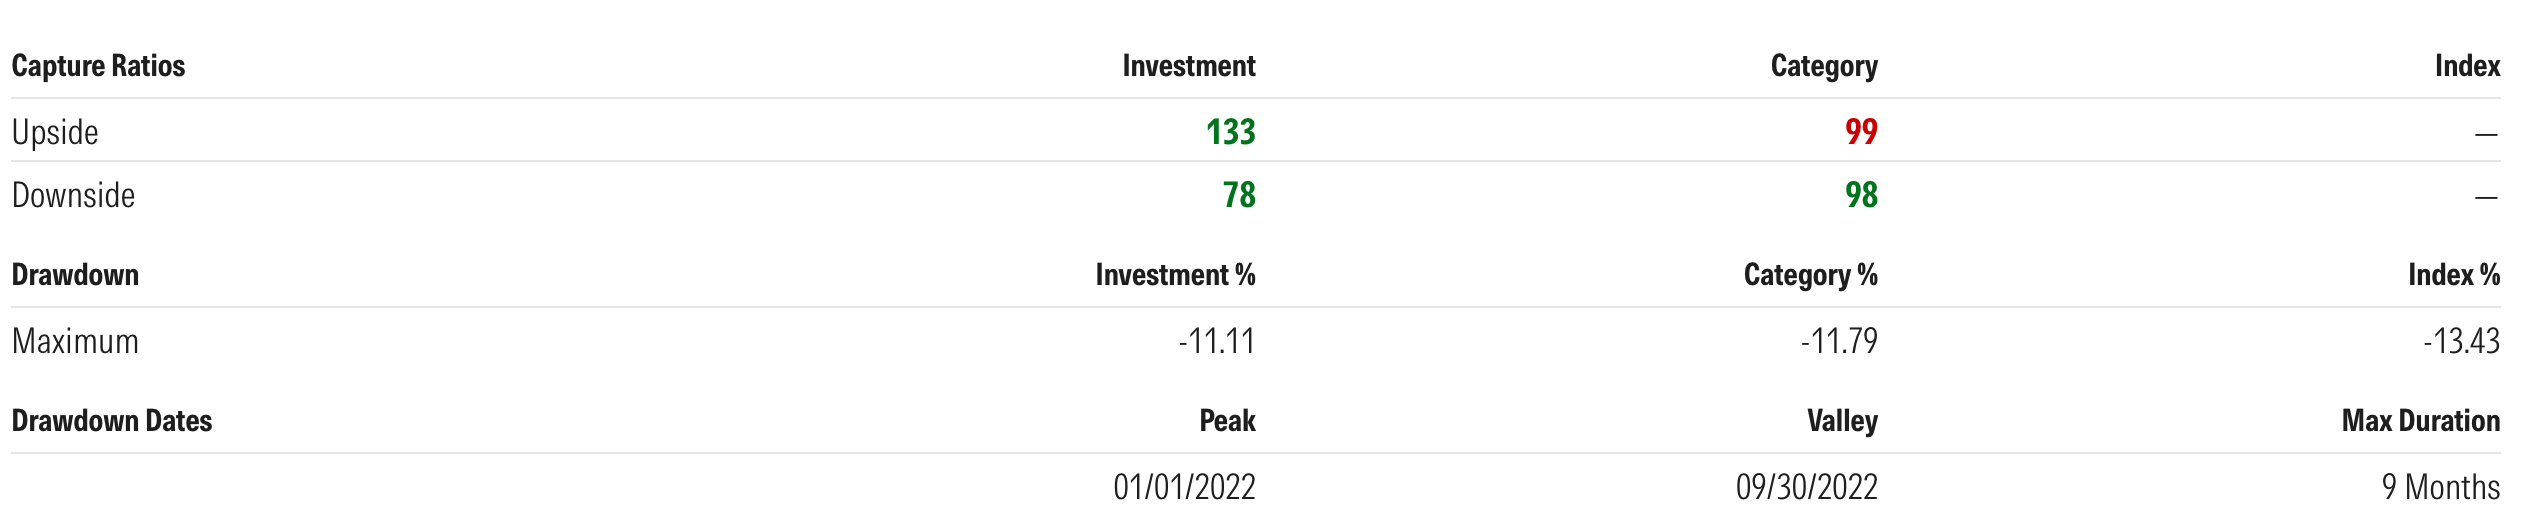Click the Category column header
This screenshot has width=2532, height=522.
pyautogui.click(x=1824, y=66)
